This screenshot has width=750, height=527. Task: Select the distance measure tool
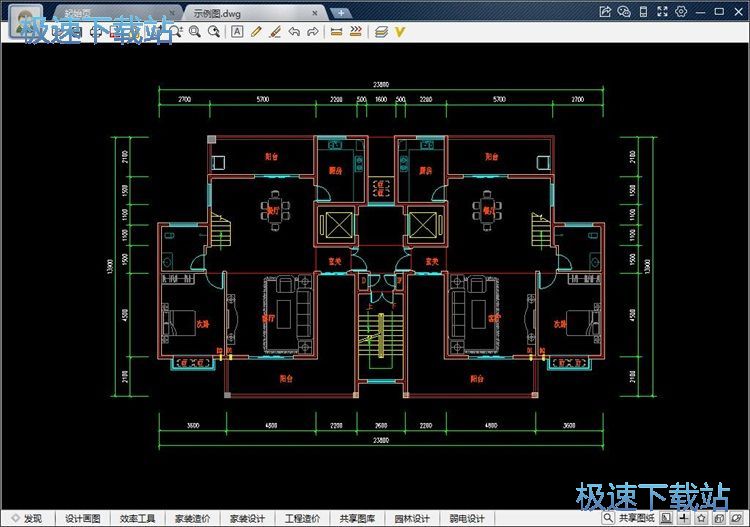[x=336, y=32]
